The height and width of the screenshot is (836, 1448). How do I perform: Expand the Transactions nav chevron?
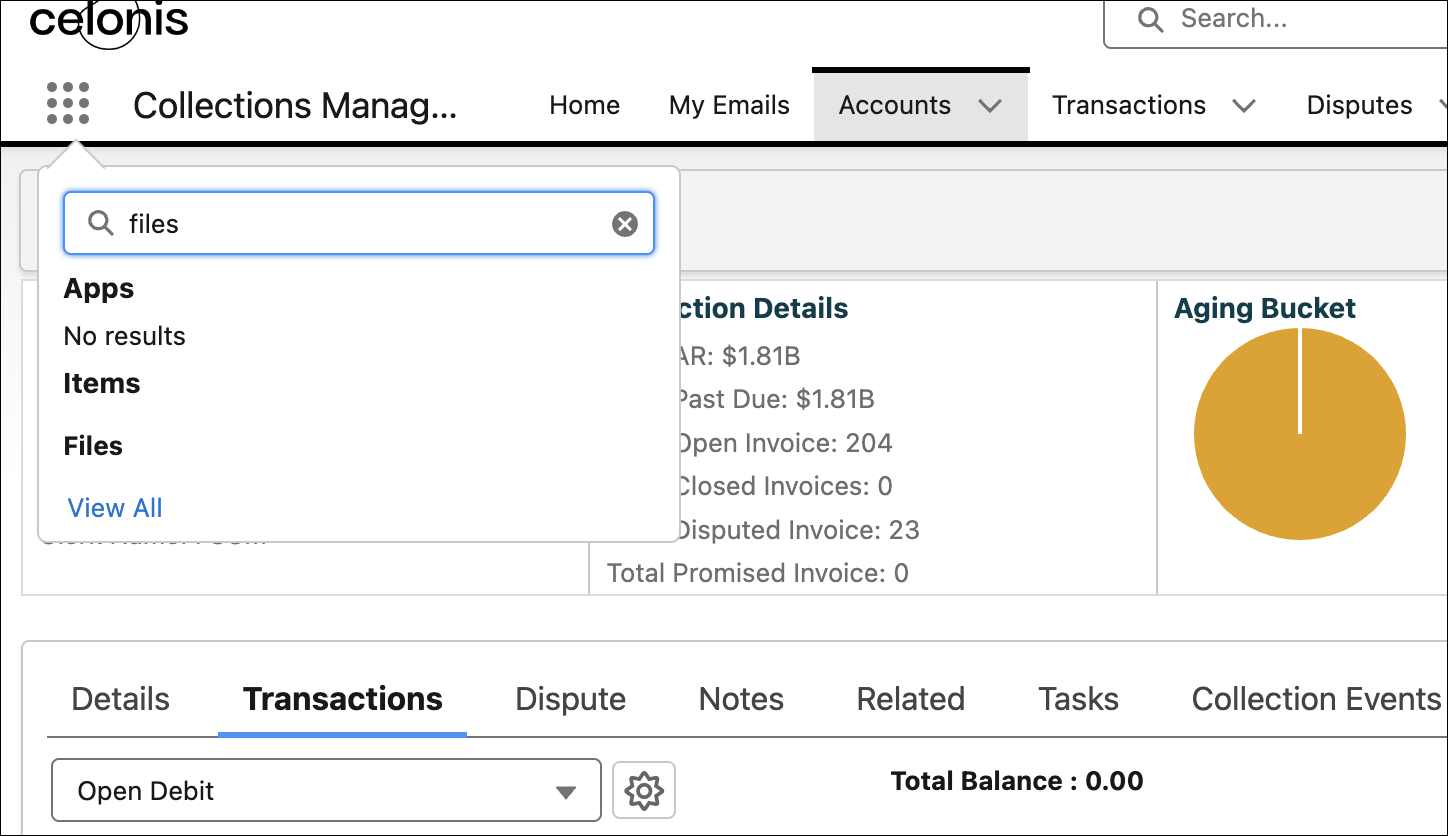pos(1244,106)
